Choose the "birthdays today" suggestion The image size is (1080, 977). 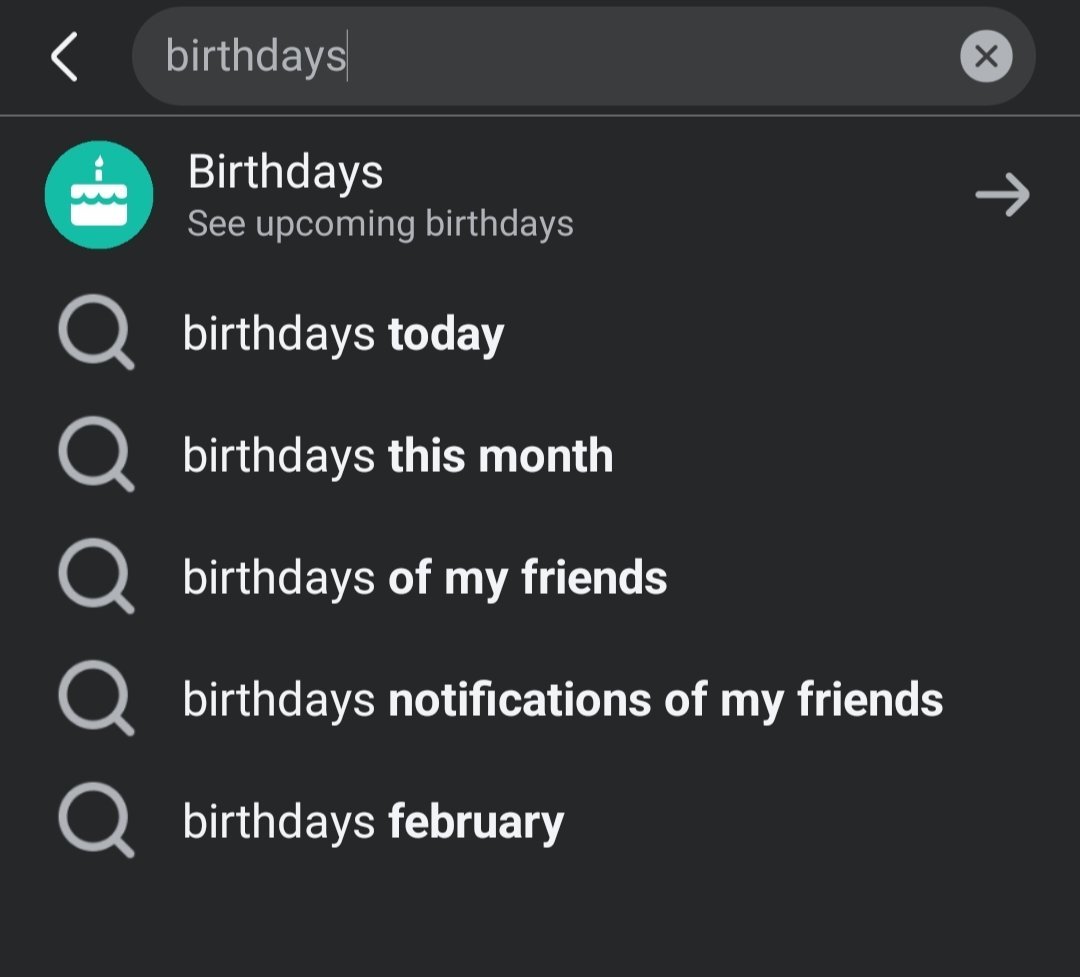(x=343, y=335)
